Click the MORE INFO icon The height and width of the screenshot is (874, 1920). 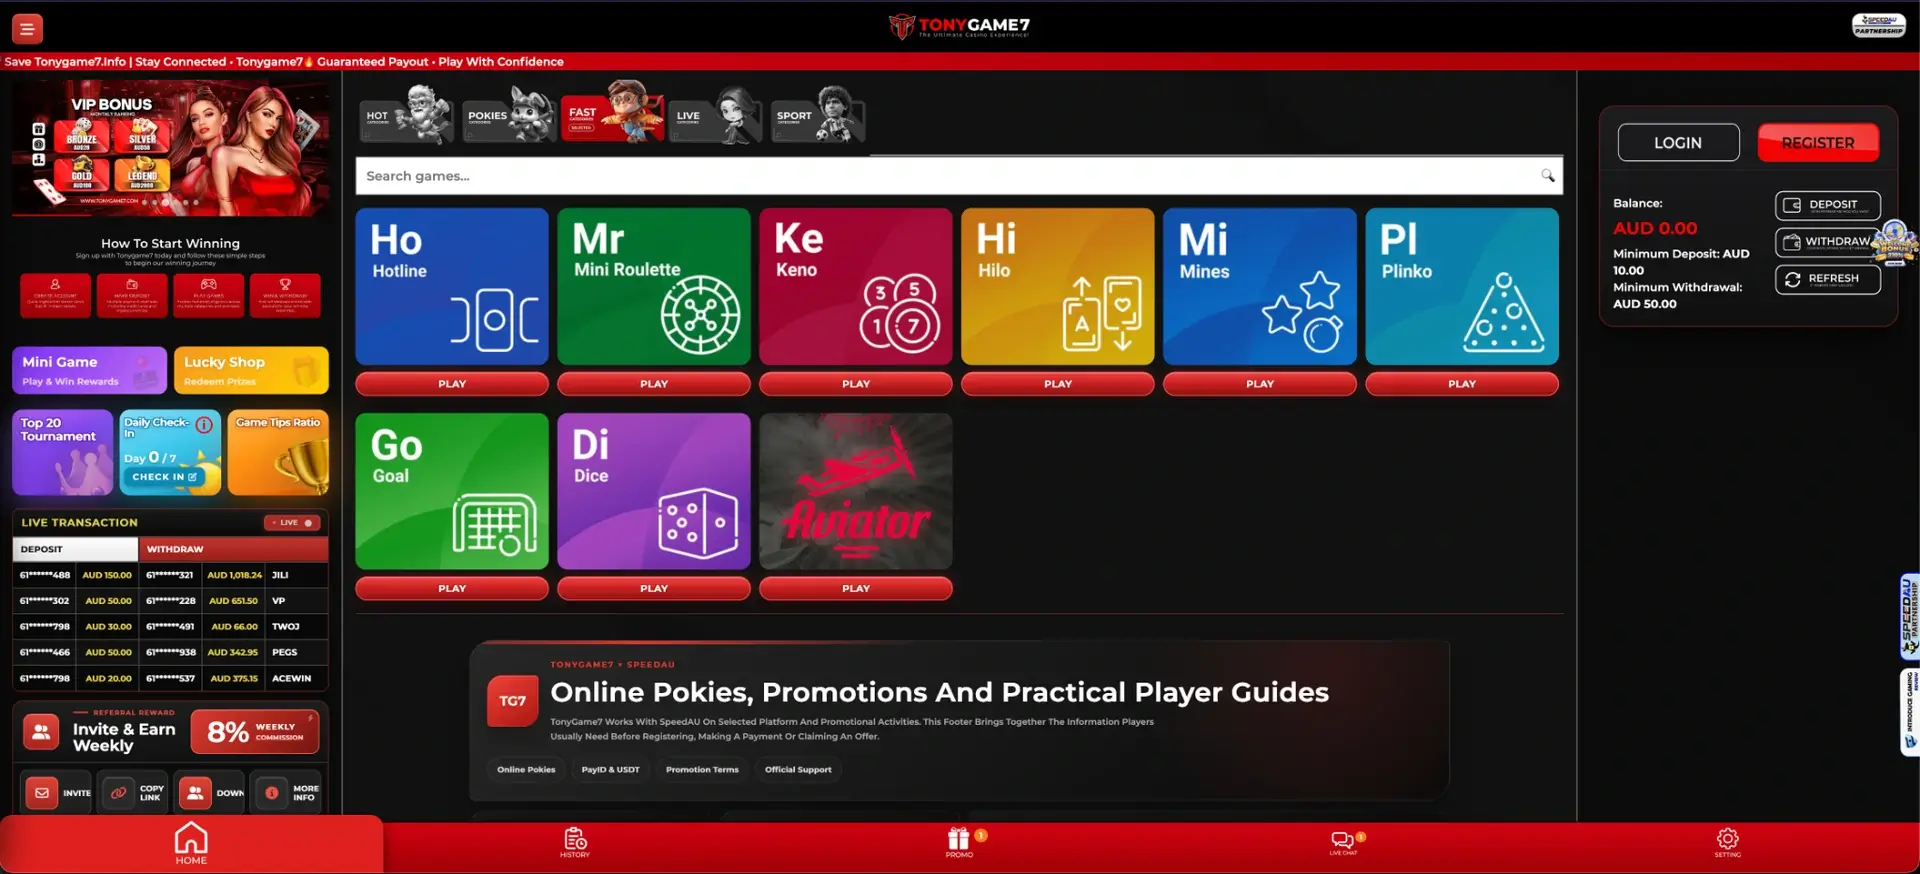coord(271,793)
